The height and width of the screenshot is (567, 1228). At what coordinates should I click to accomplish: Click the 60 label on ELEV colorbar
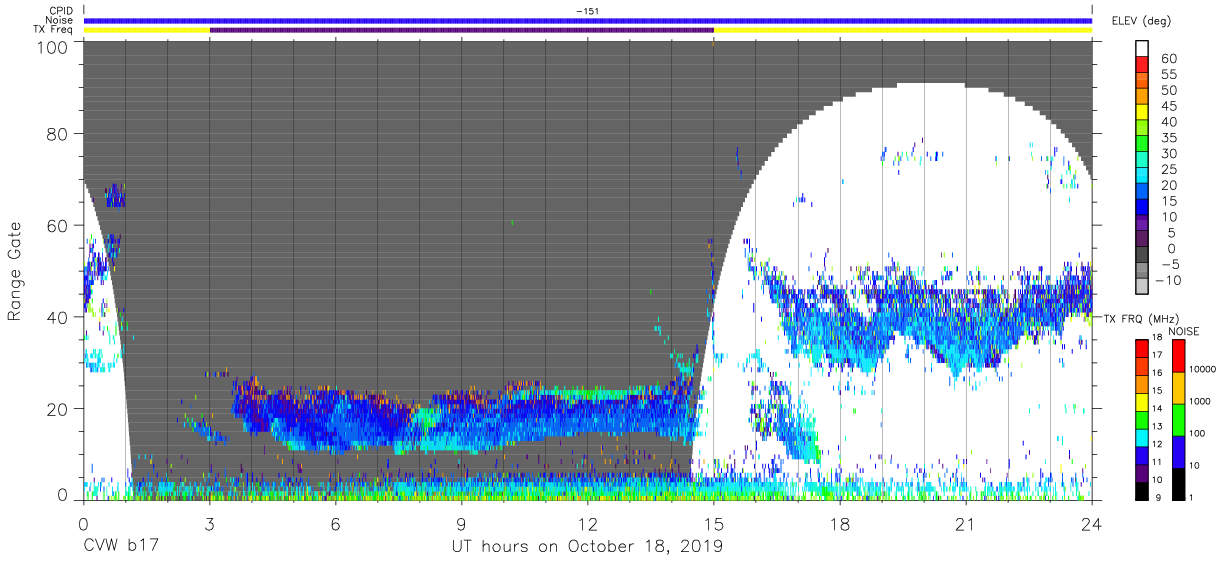(x=1168, y=59)
